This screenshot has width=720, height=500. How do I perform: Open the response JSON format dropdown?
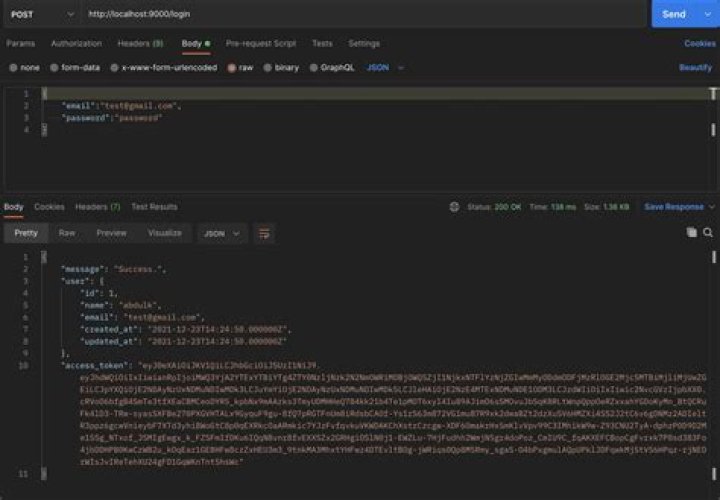click(x=222, y=234)
